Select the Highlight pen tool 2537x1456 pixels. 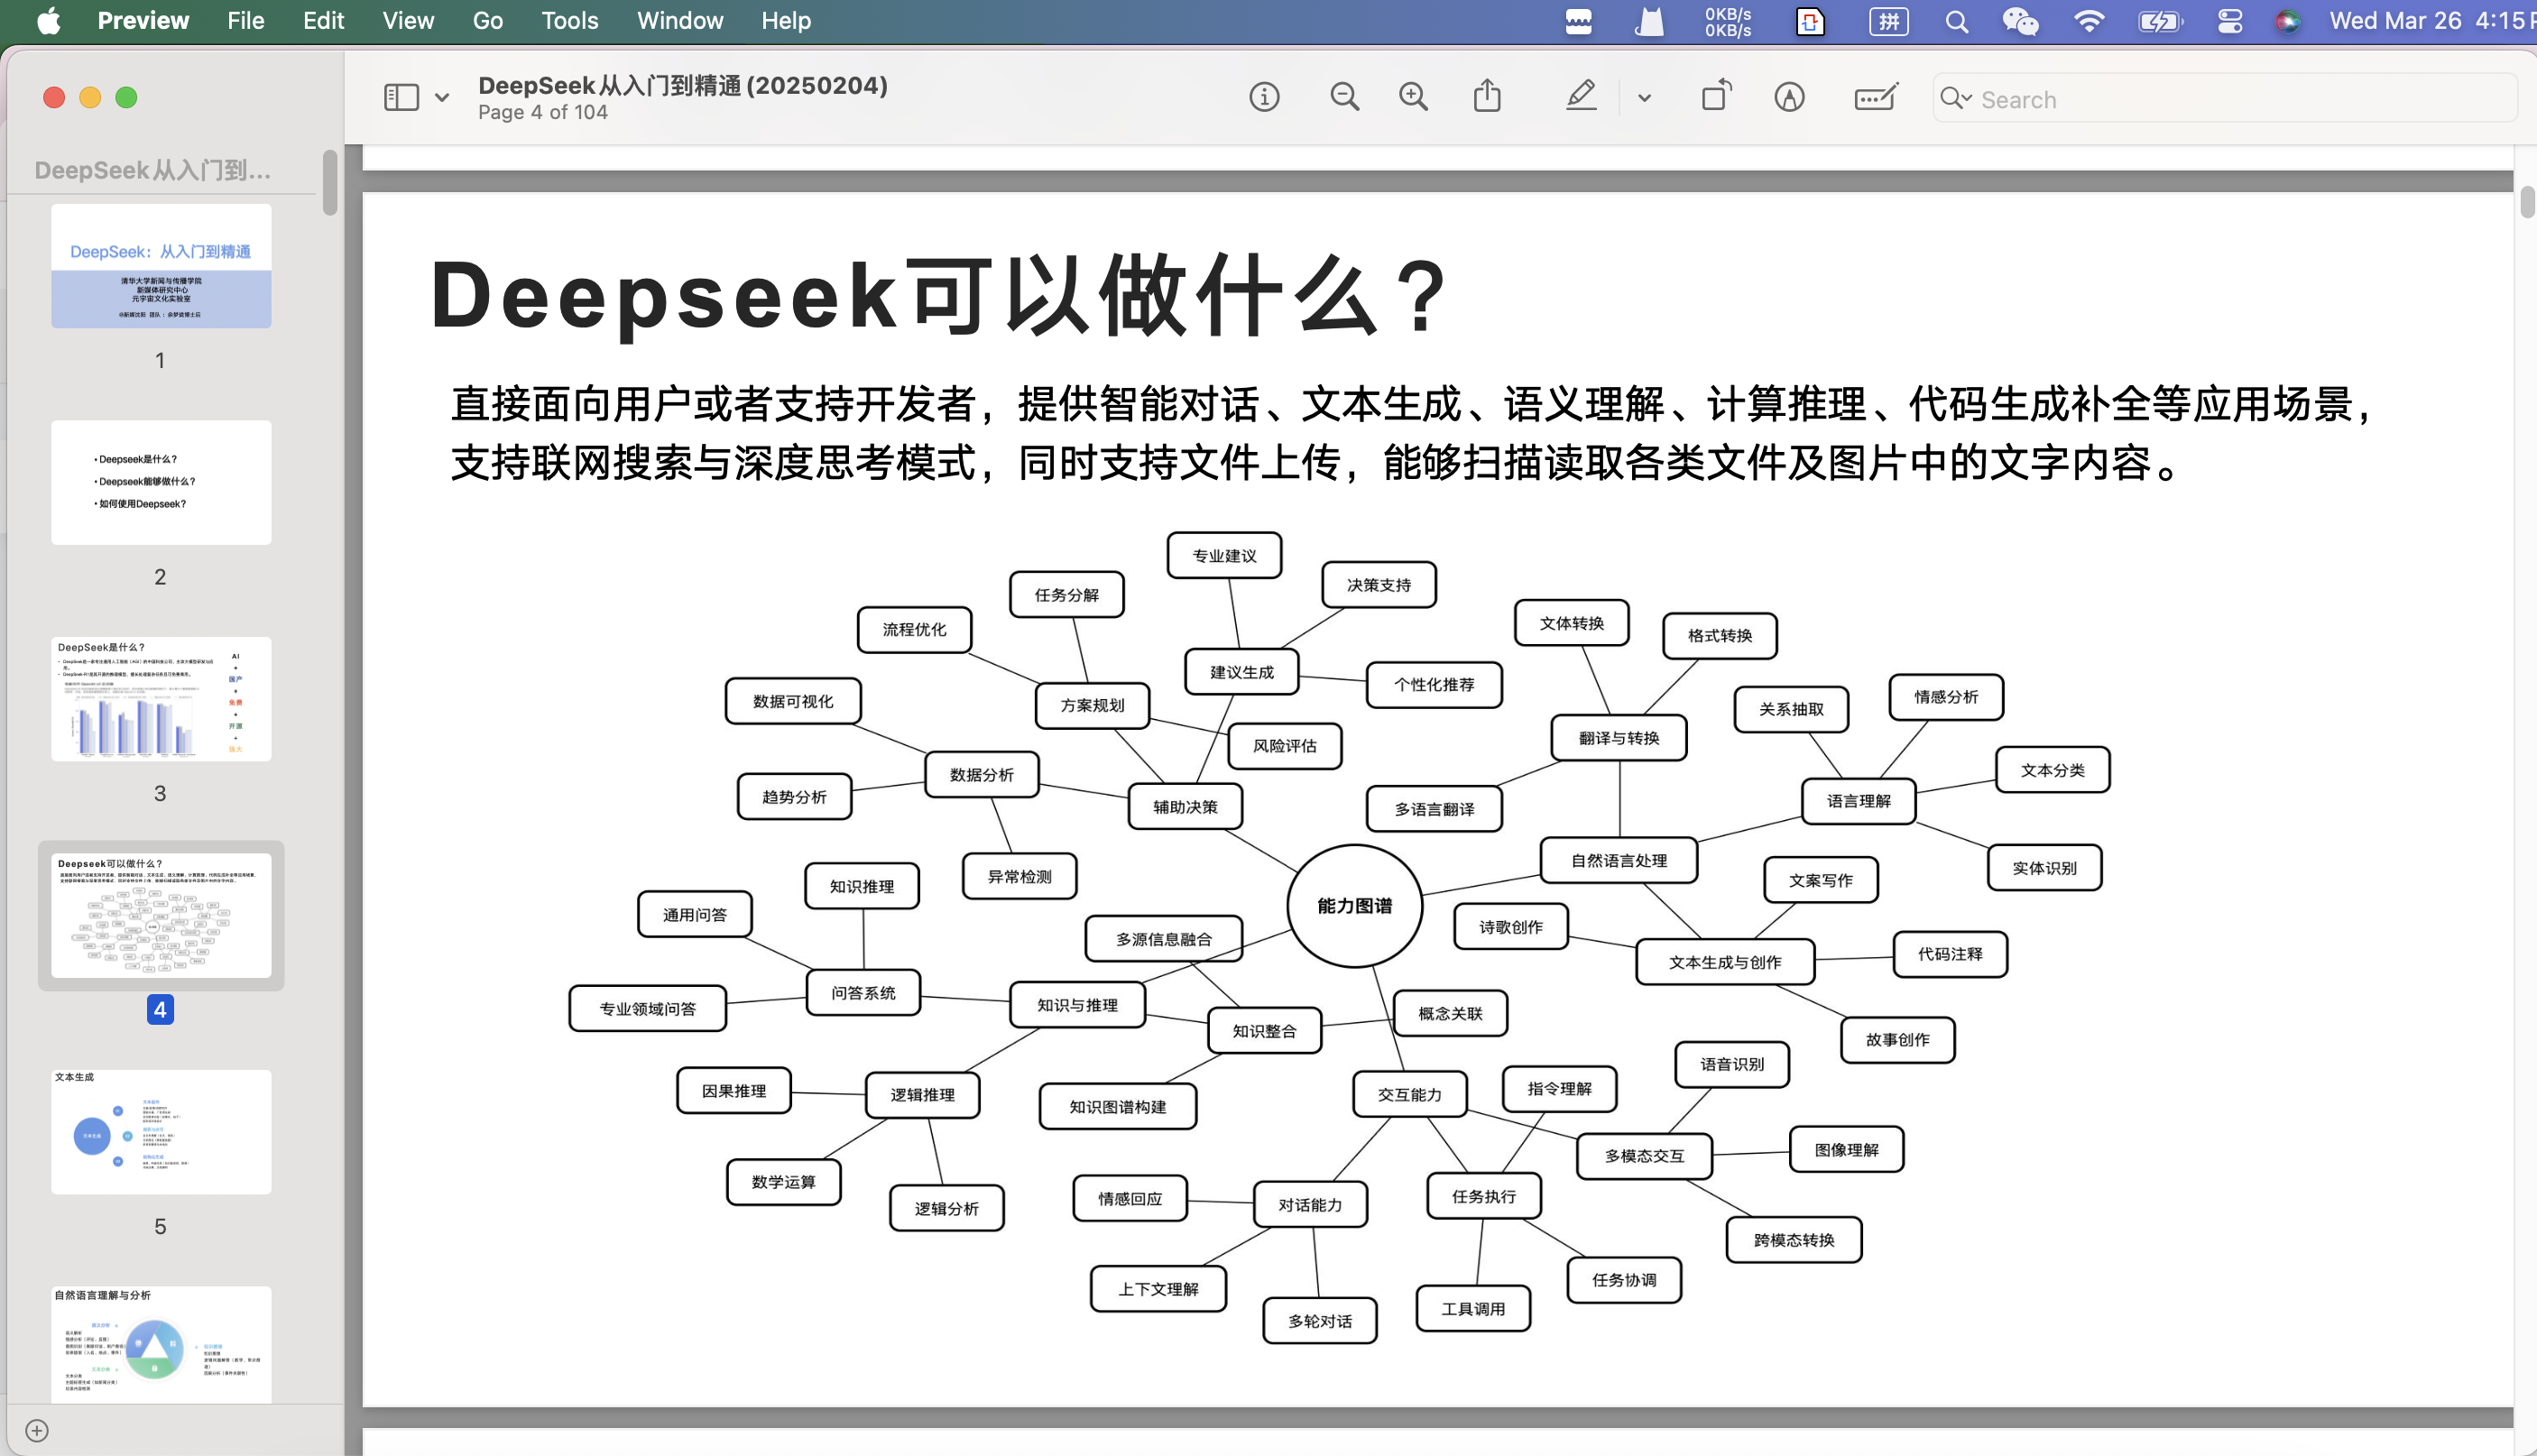1581,96
